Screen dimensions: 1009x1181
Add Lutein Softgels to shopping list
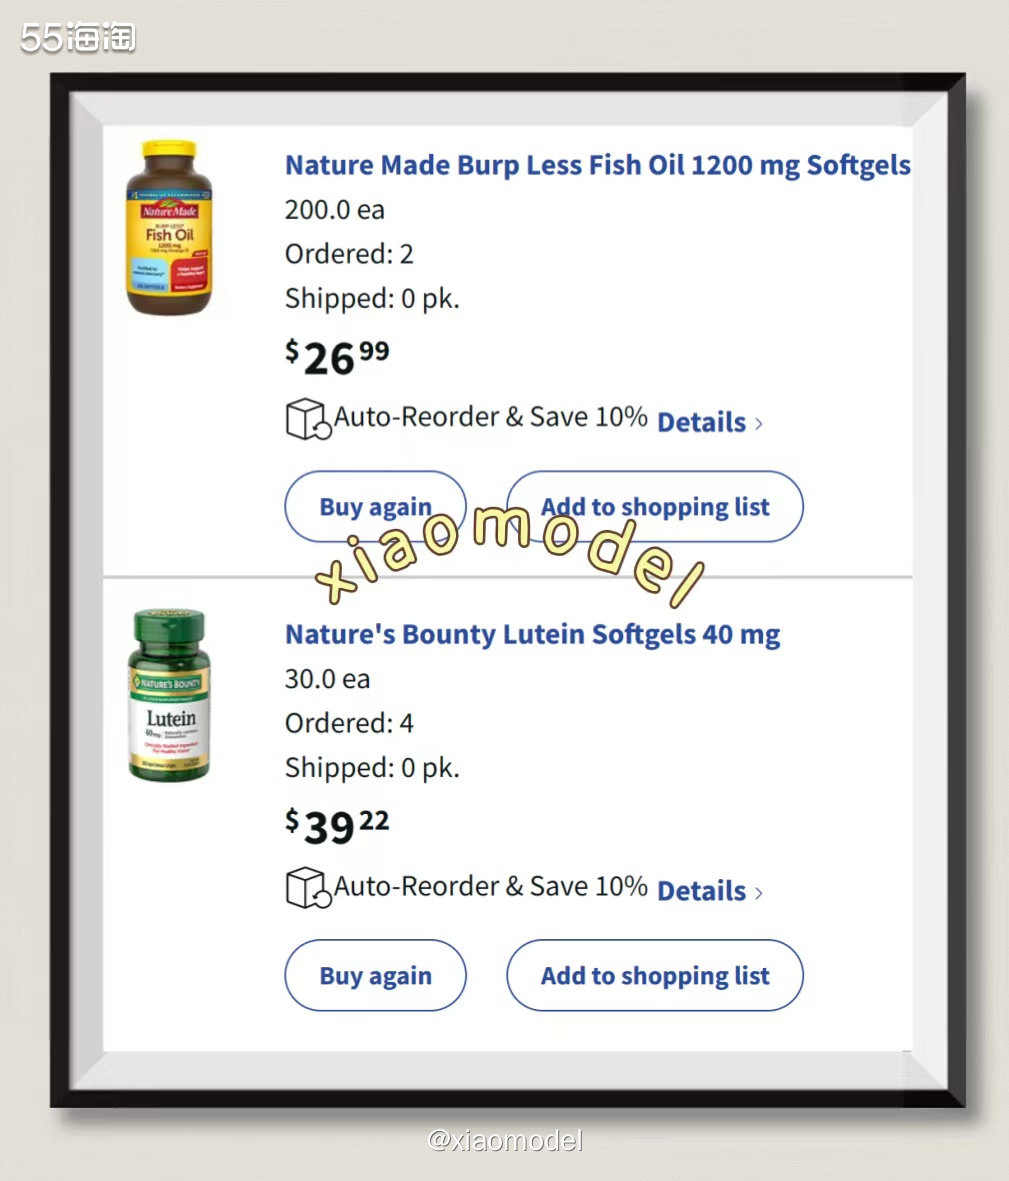(655, 975)
